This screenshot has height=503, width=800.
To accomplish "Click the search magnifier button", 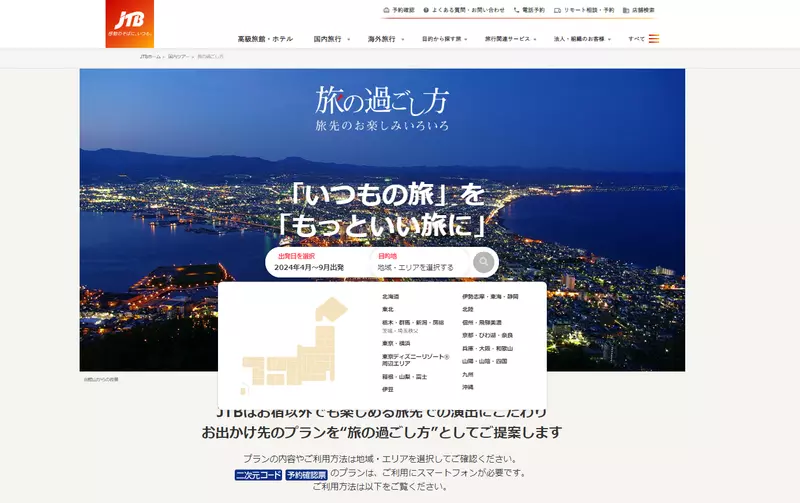I will (484, 262).
